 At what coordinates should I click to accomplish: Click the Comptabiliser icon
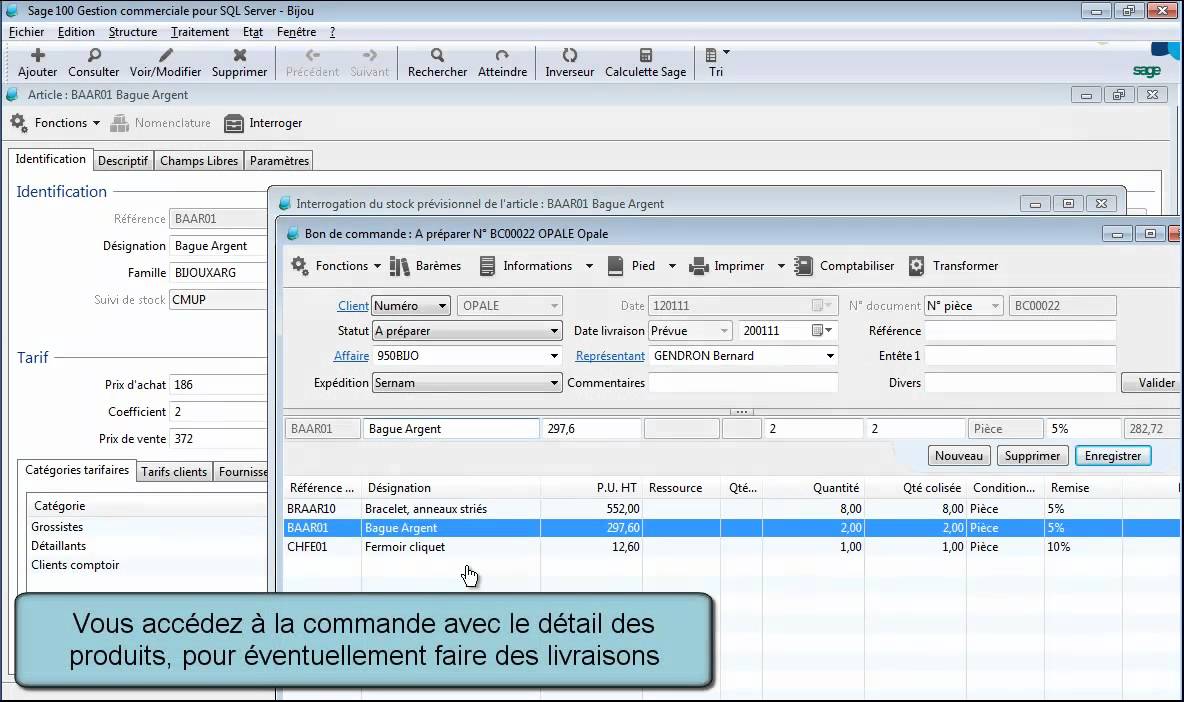(x=803, y=266)
